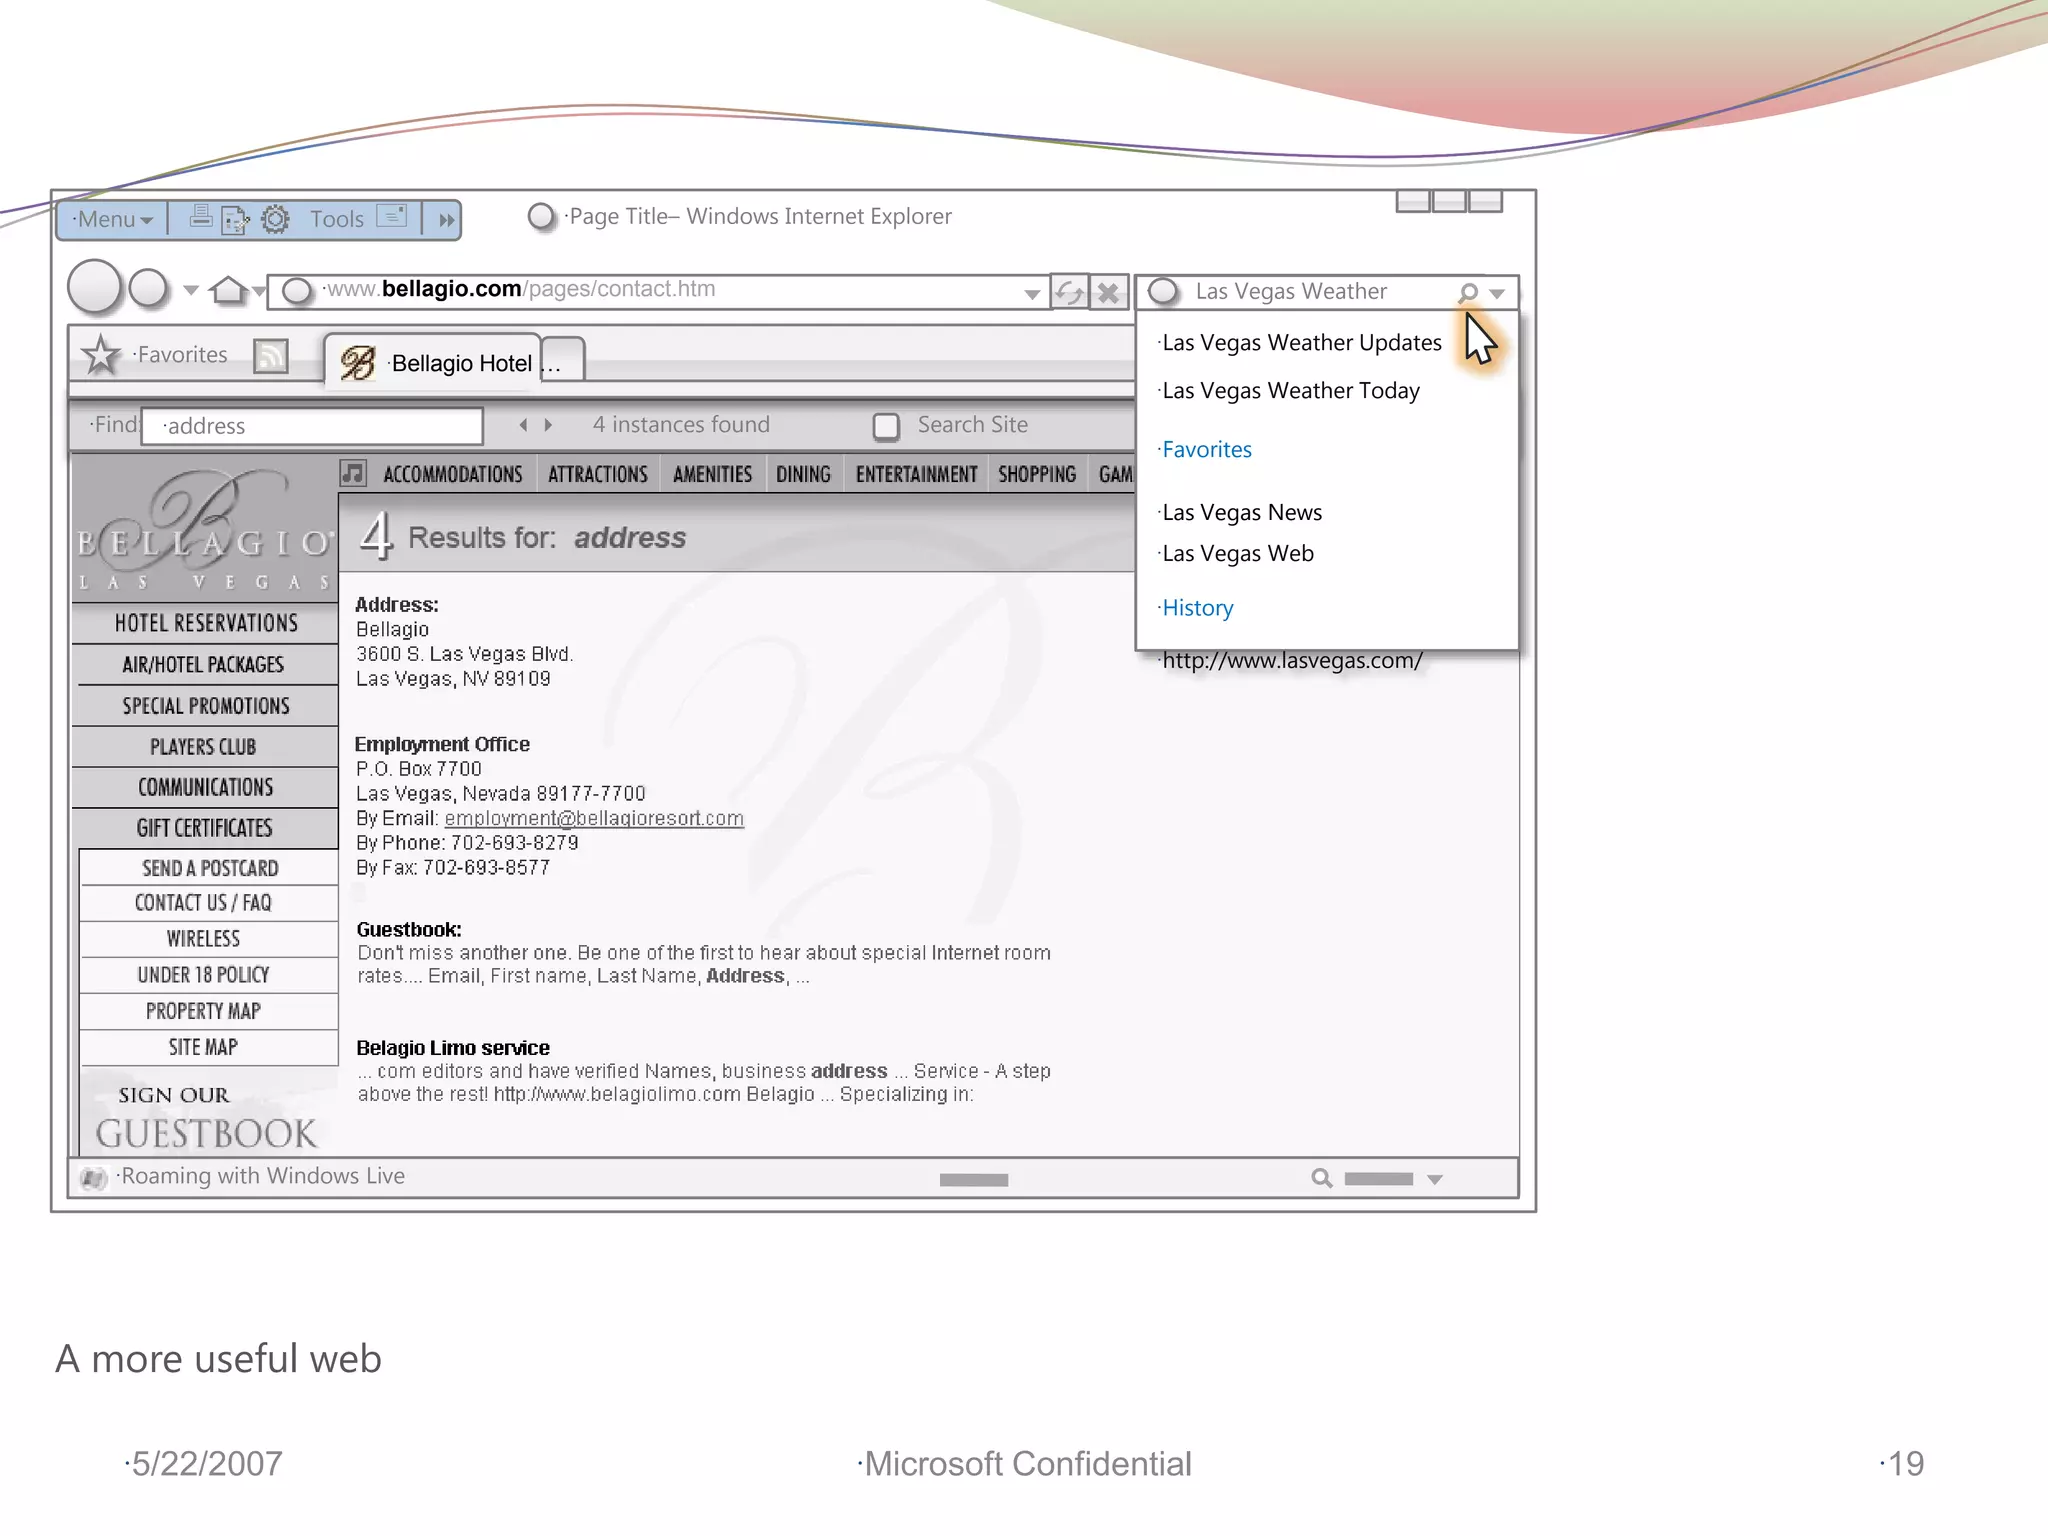Click Sign Our Guestbook banner
The width and height of the screenshot is (2048, 1536).
(206, 1117)
